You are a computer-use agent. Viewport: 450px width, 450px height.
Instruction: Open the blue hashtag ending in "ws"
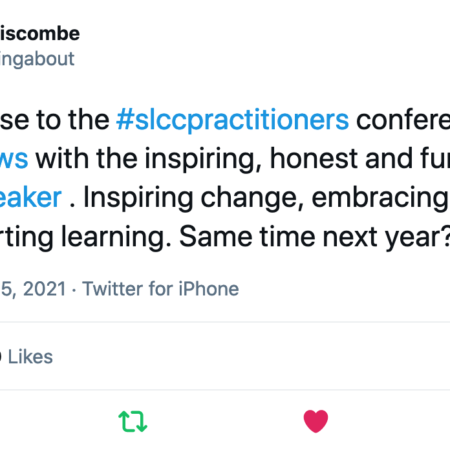coord(14,159)
